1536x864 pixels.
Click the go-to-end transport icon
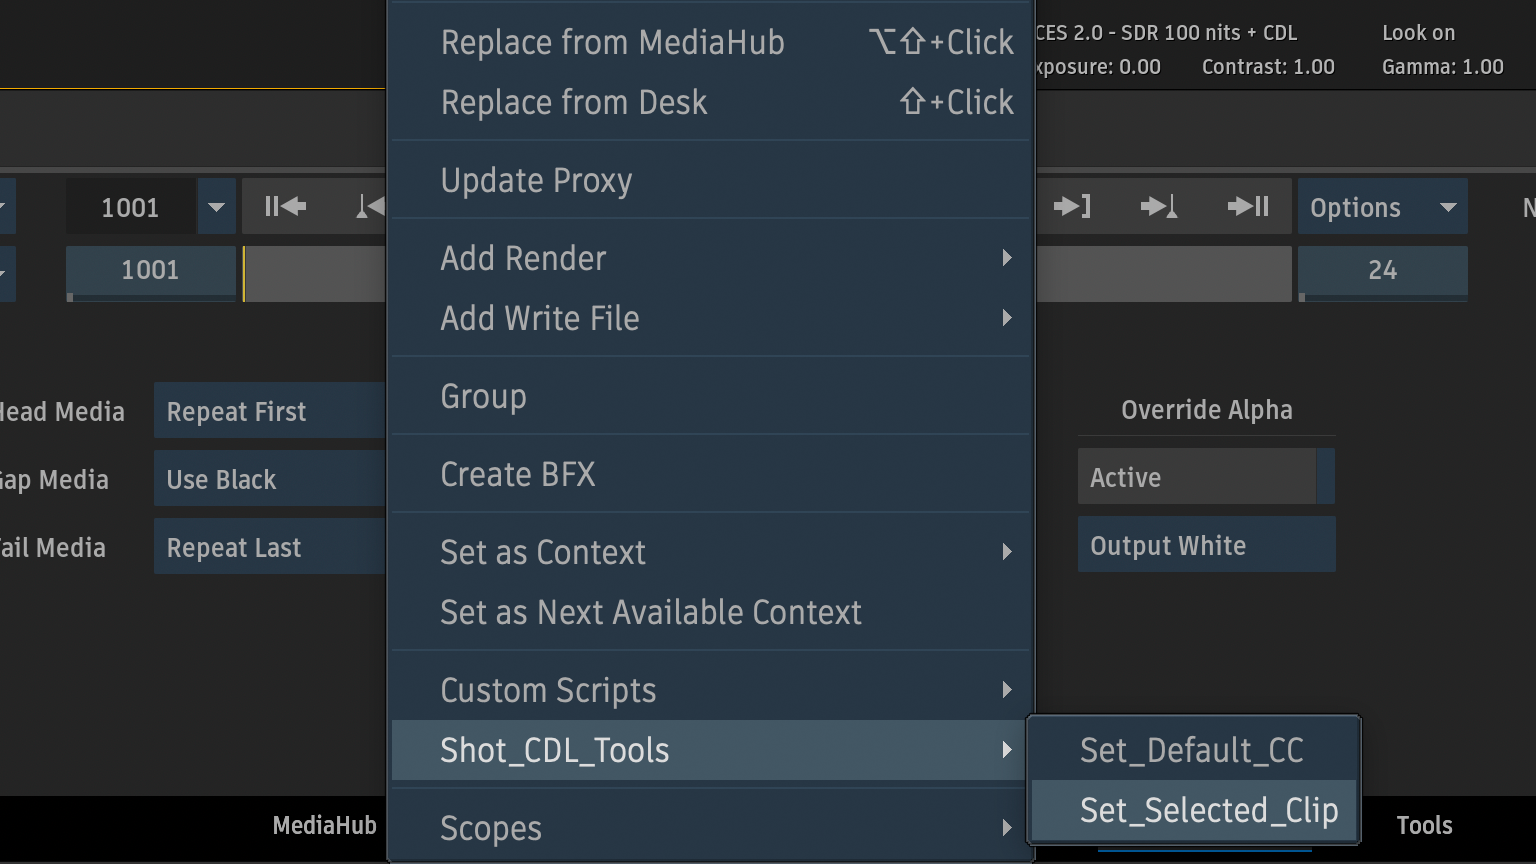coord(1248,207)
